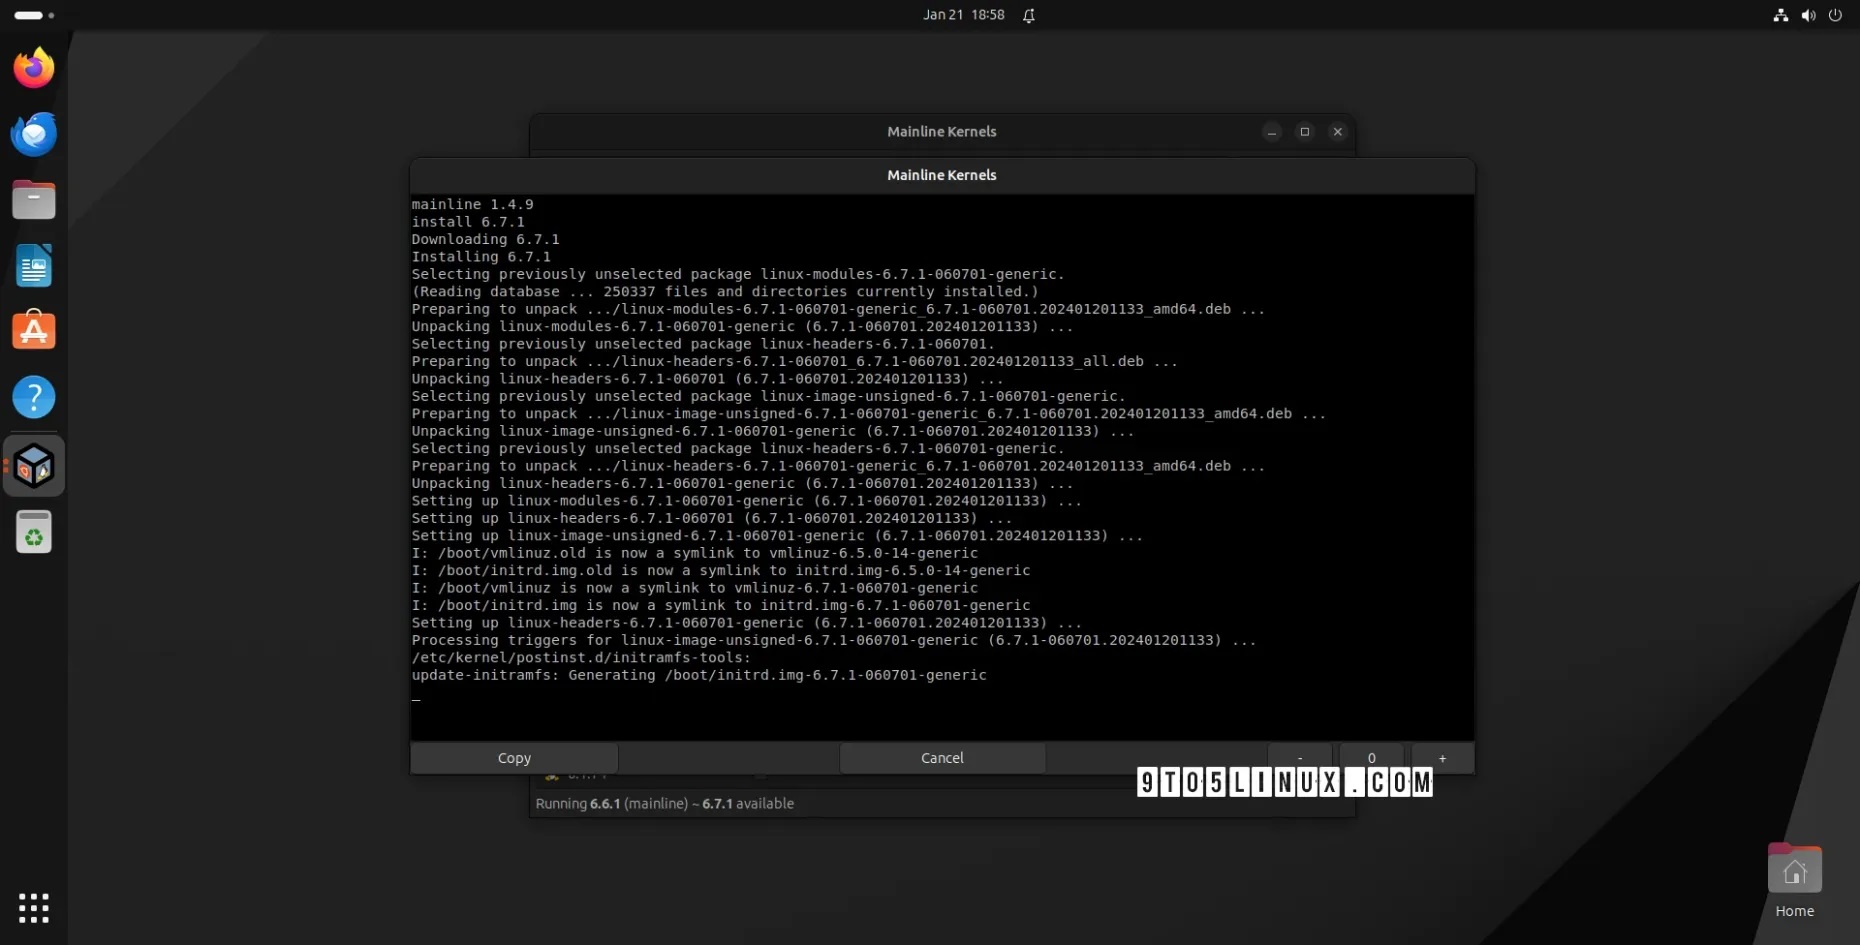Select the terminal dialog title 'Mainline Kernels'
Viewport: 1860px width, 945px height.
[x=942, y=175]
